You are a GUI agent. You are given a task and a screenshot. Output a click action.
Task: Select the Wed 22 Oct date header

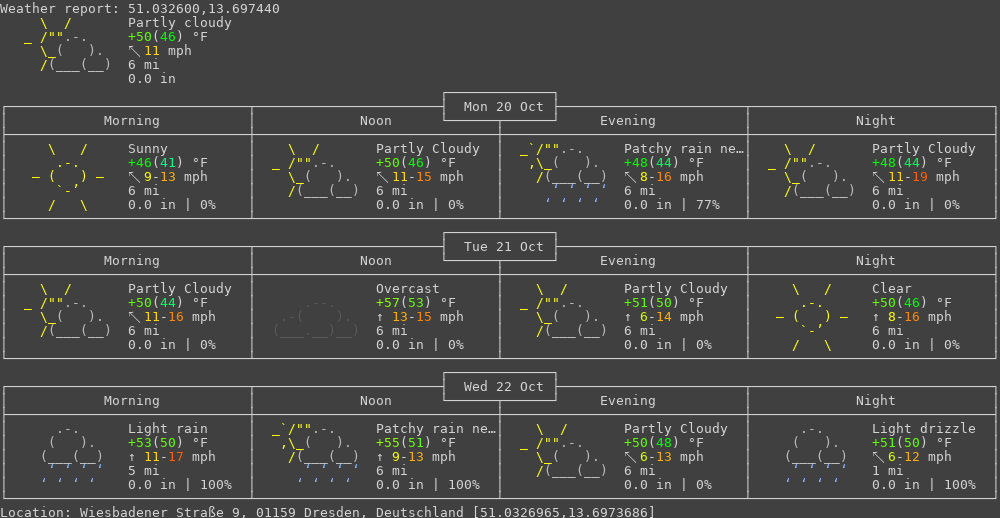(x=500, y=387)
